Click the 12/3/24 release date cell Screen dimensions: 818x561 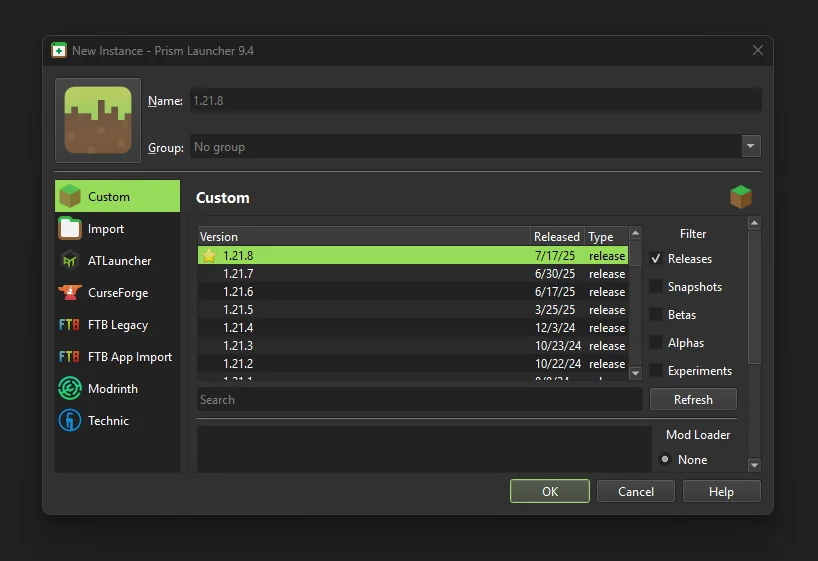coord(555,328)
